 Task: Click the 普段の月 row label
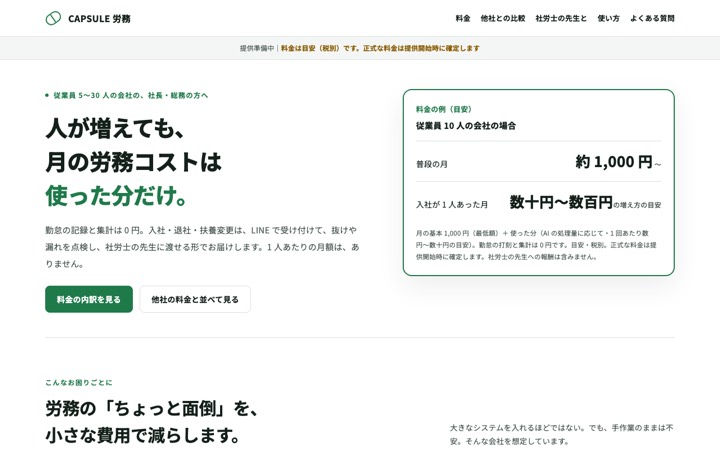pos(432,164)
